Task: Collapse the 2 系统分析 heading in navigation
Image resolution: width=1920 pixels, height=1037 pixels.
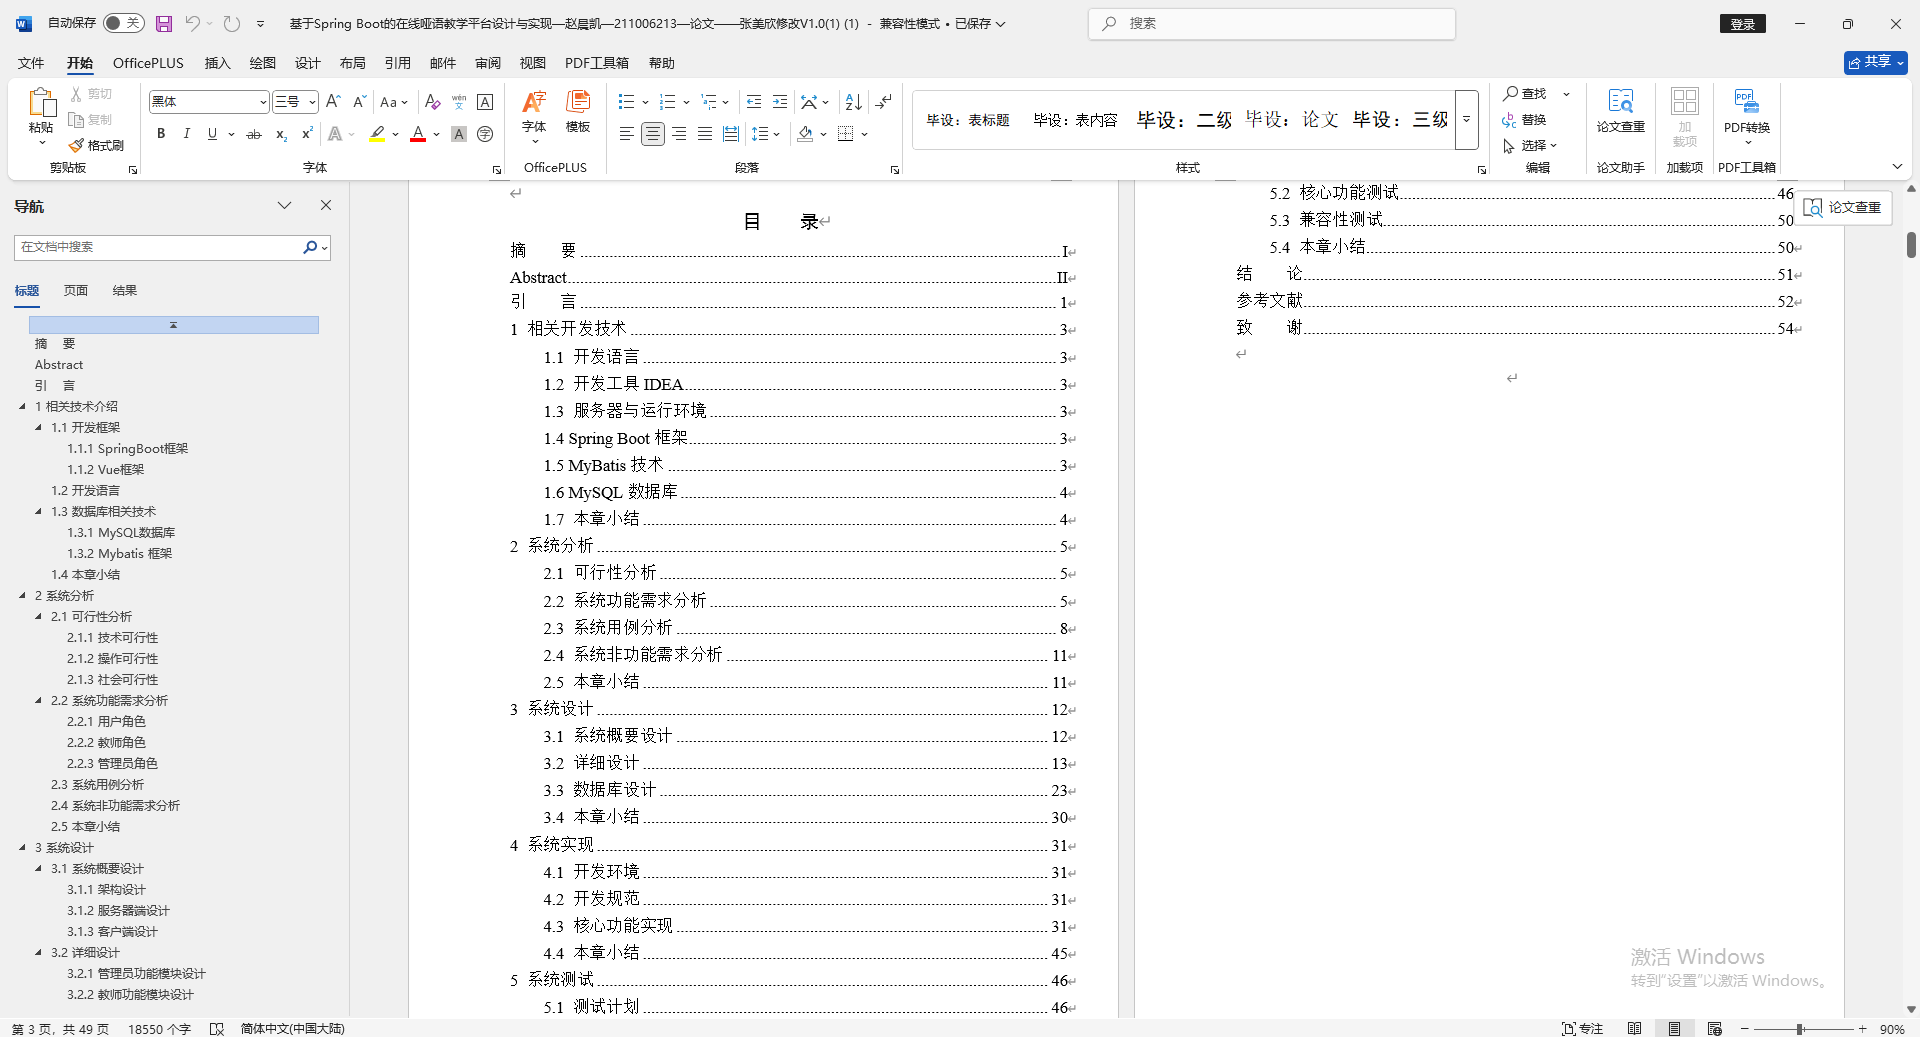Action: click(24, 595)
